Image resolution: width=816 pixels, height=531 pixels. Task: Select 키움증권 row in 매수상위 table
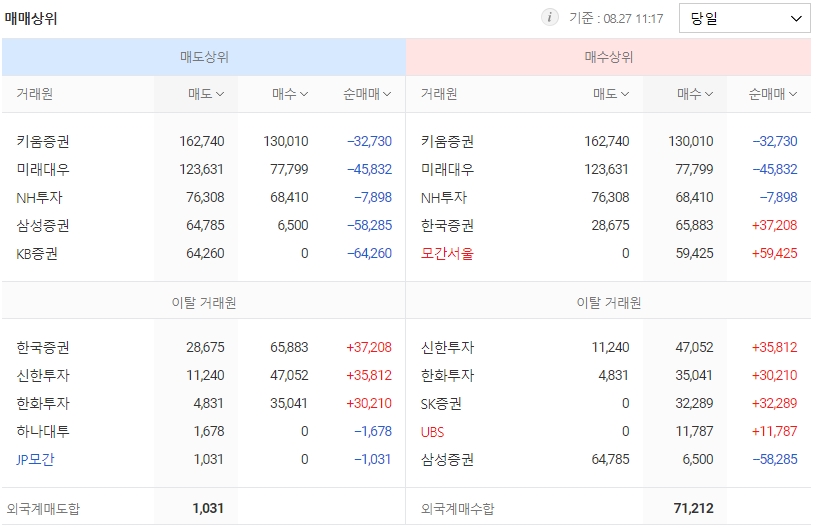tap(608, 141)
